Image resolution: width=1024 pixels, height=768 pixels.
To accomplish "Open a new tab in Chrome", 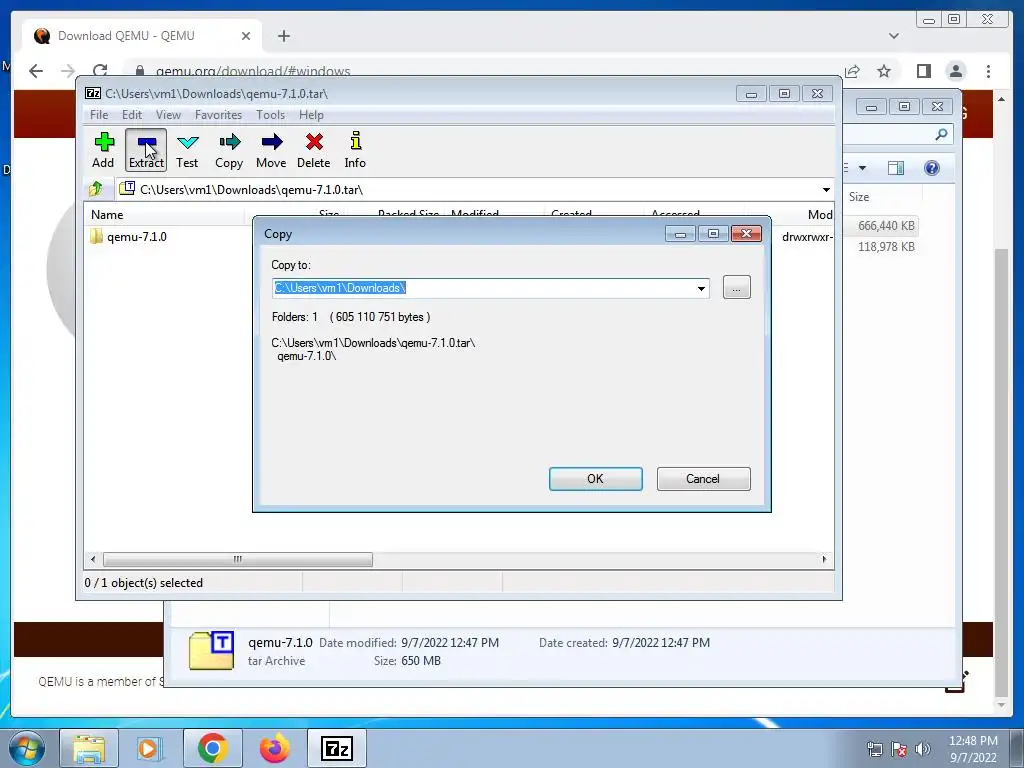I will [284, 36].
